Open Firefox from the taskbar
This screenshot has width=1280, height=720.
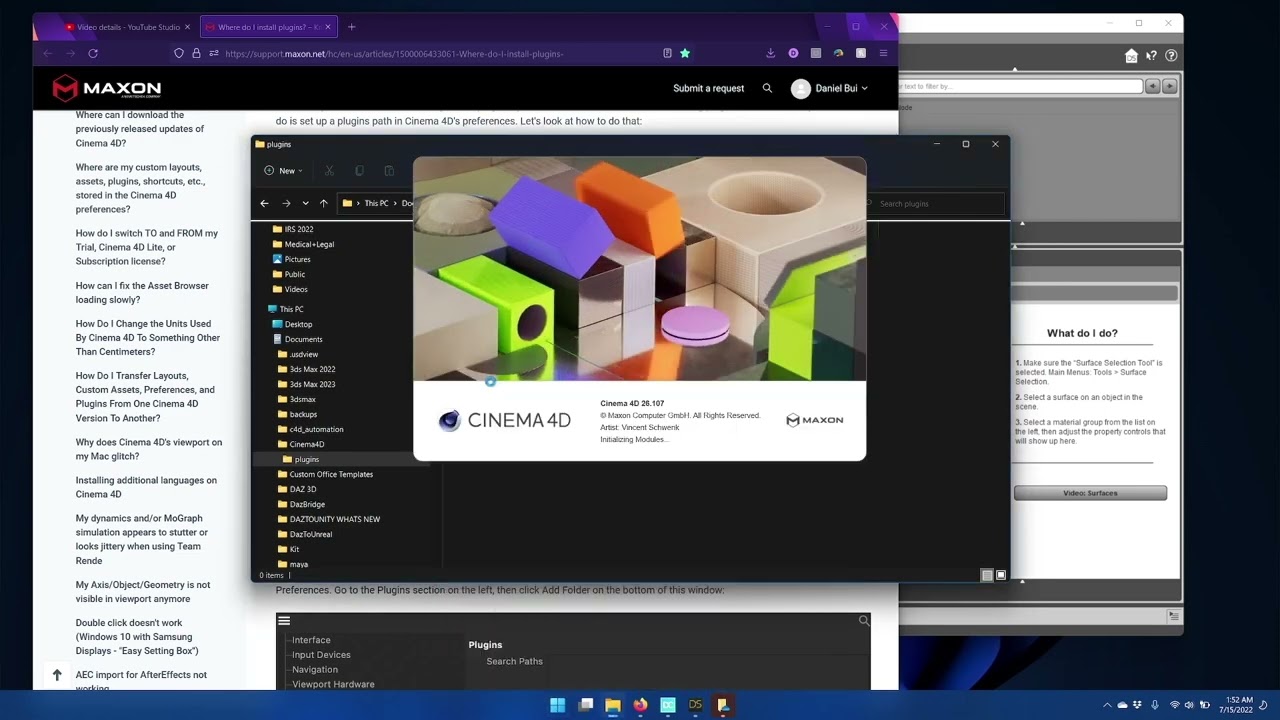(640, 705)
